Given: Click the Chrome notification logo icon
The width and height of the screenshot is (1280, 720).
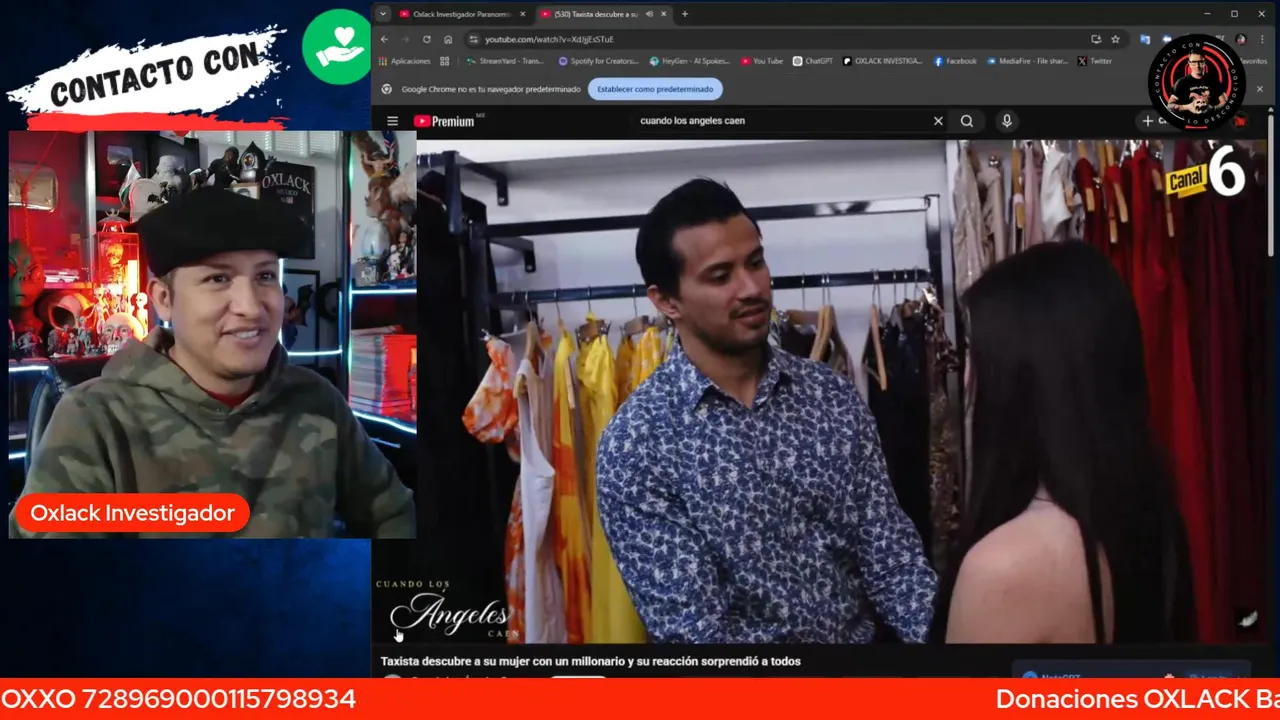Looking at the screenshot, I should point(387,89).
